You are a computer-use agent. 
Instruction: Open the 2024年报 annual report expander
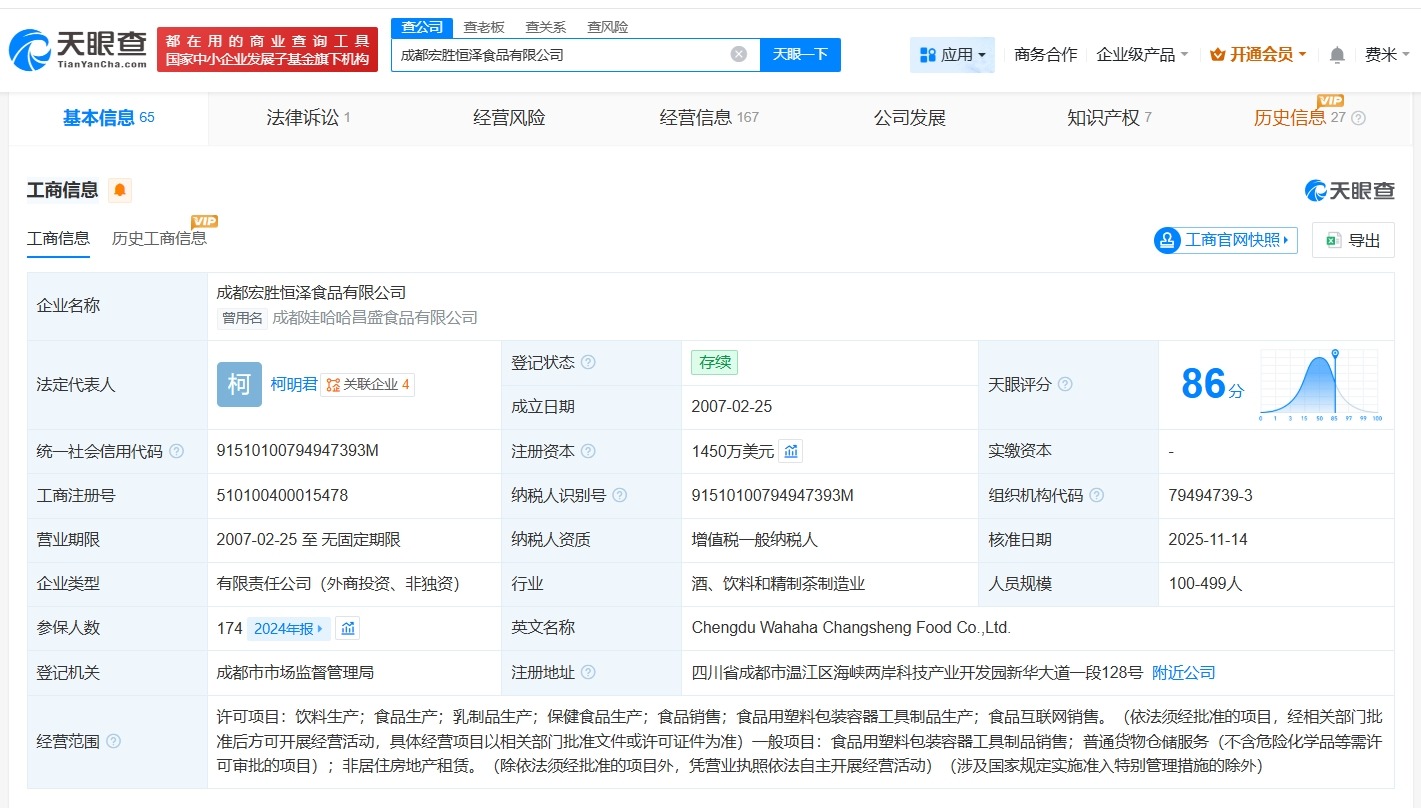(x=289, y=628)
